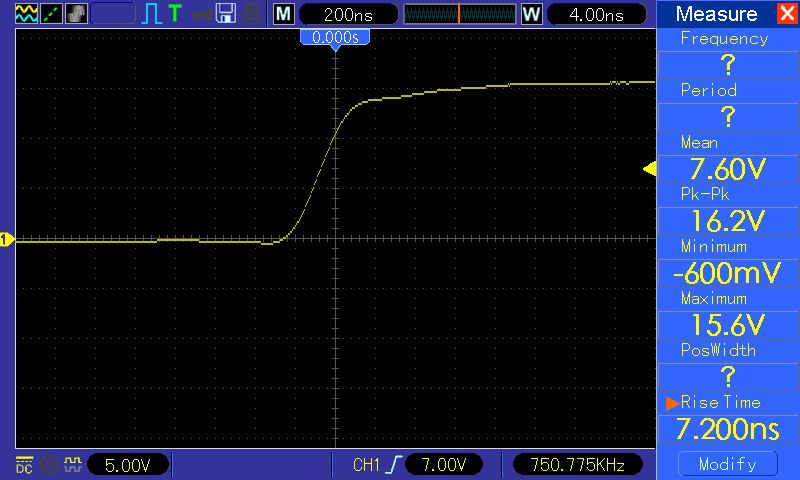Select the Mean measurement label

699,142
